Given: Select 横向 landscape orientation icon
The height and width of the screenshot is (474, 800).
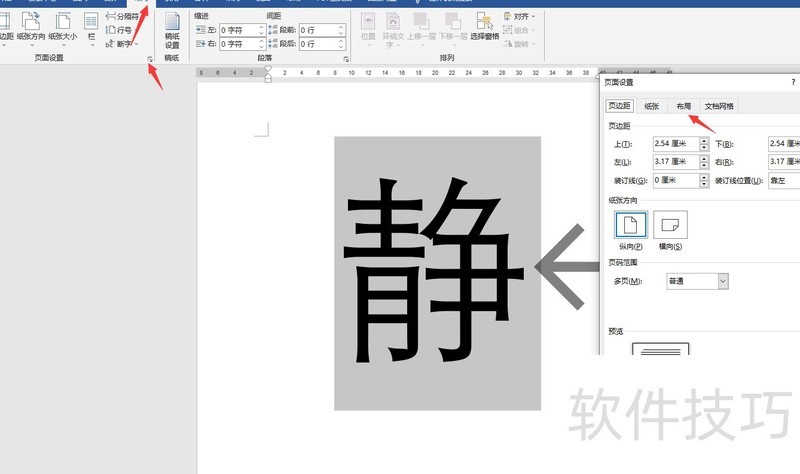Looking at the screenshot, I should (671, 225).
